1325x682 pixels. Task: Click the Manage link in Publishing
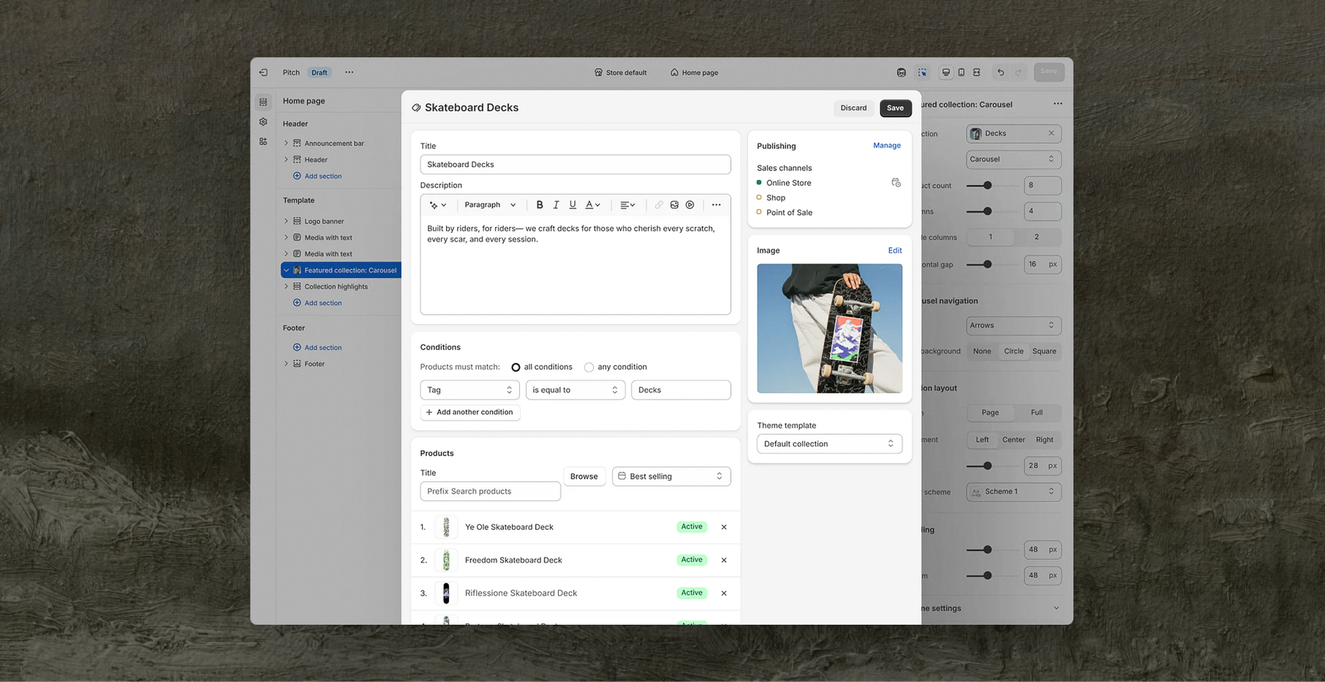tap(886, 146)
